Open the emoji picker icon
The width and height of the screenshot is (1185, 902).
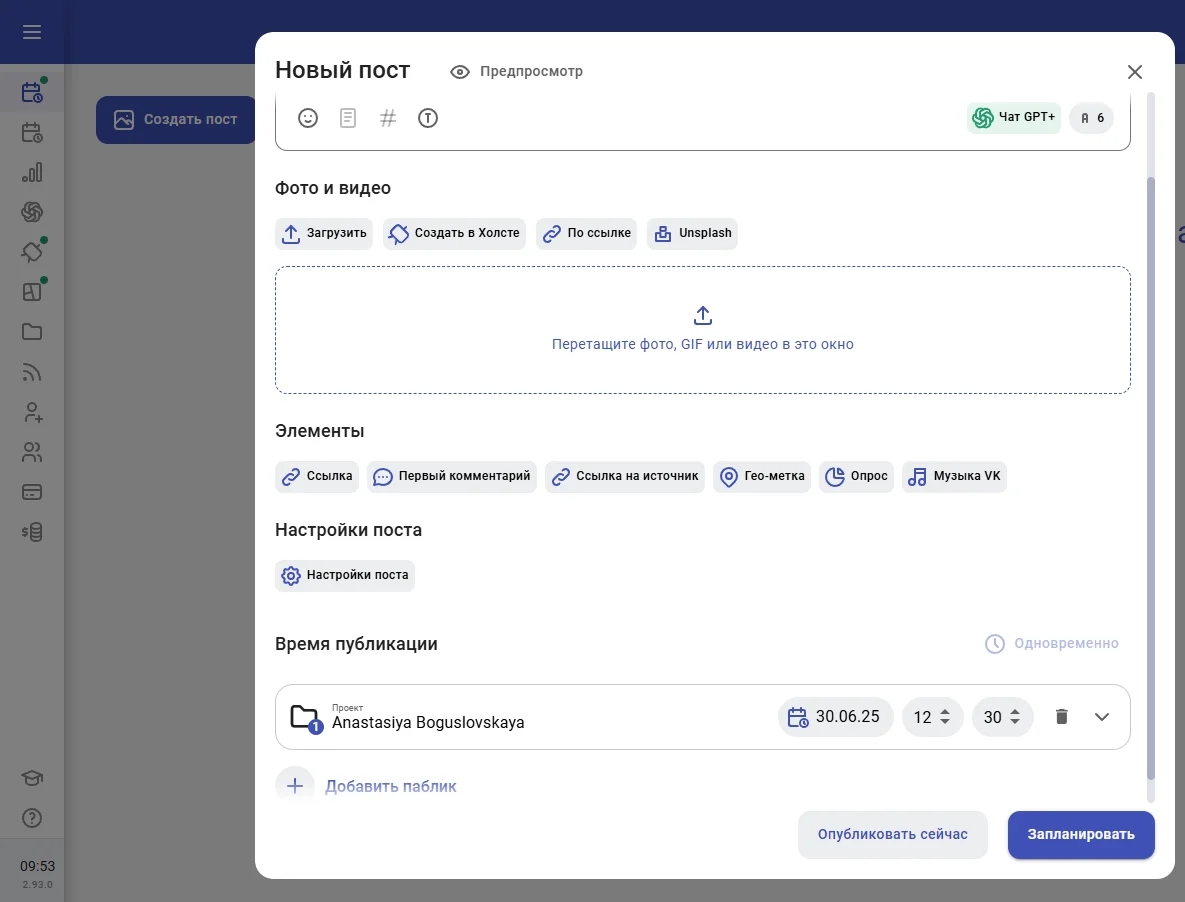[308, 118]
